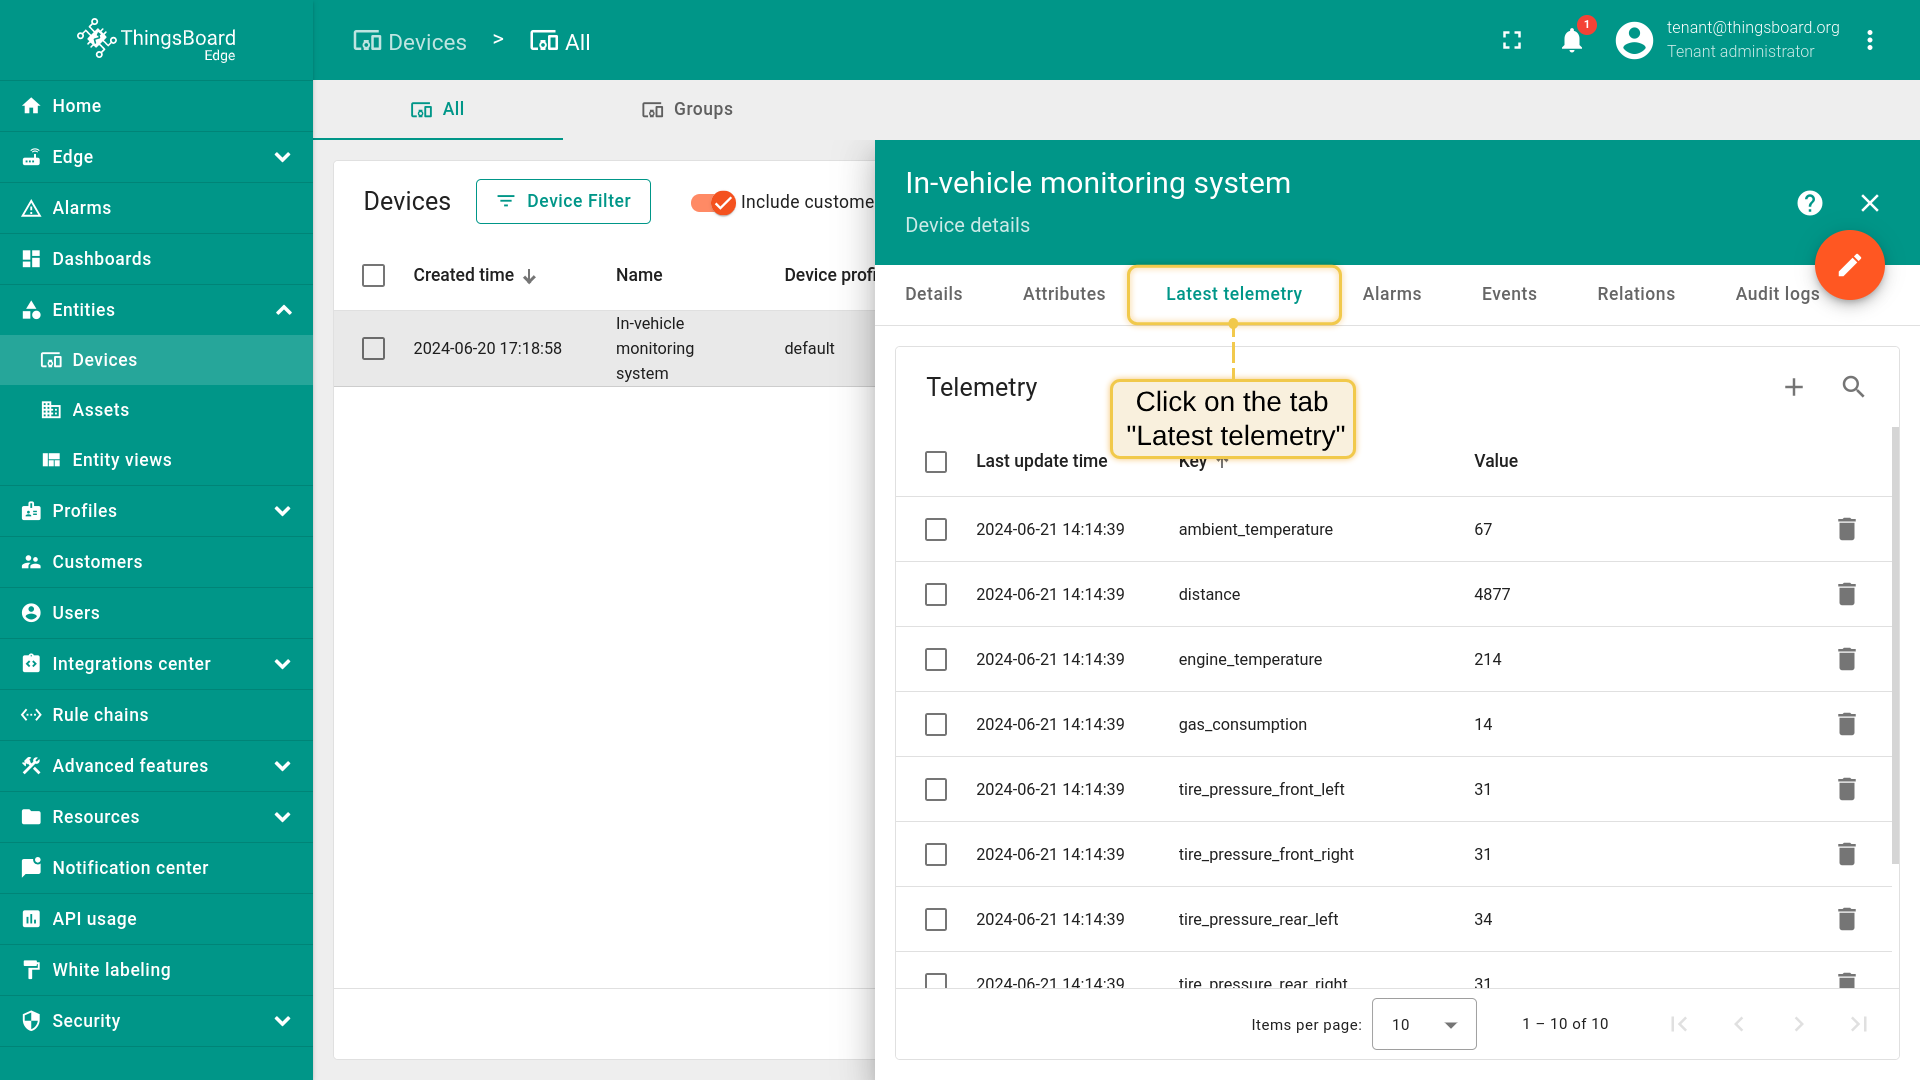Open Entity views under Entities
This screenshot has width=1920, height=1080.
tap(156, 460)
